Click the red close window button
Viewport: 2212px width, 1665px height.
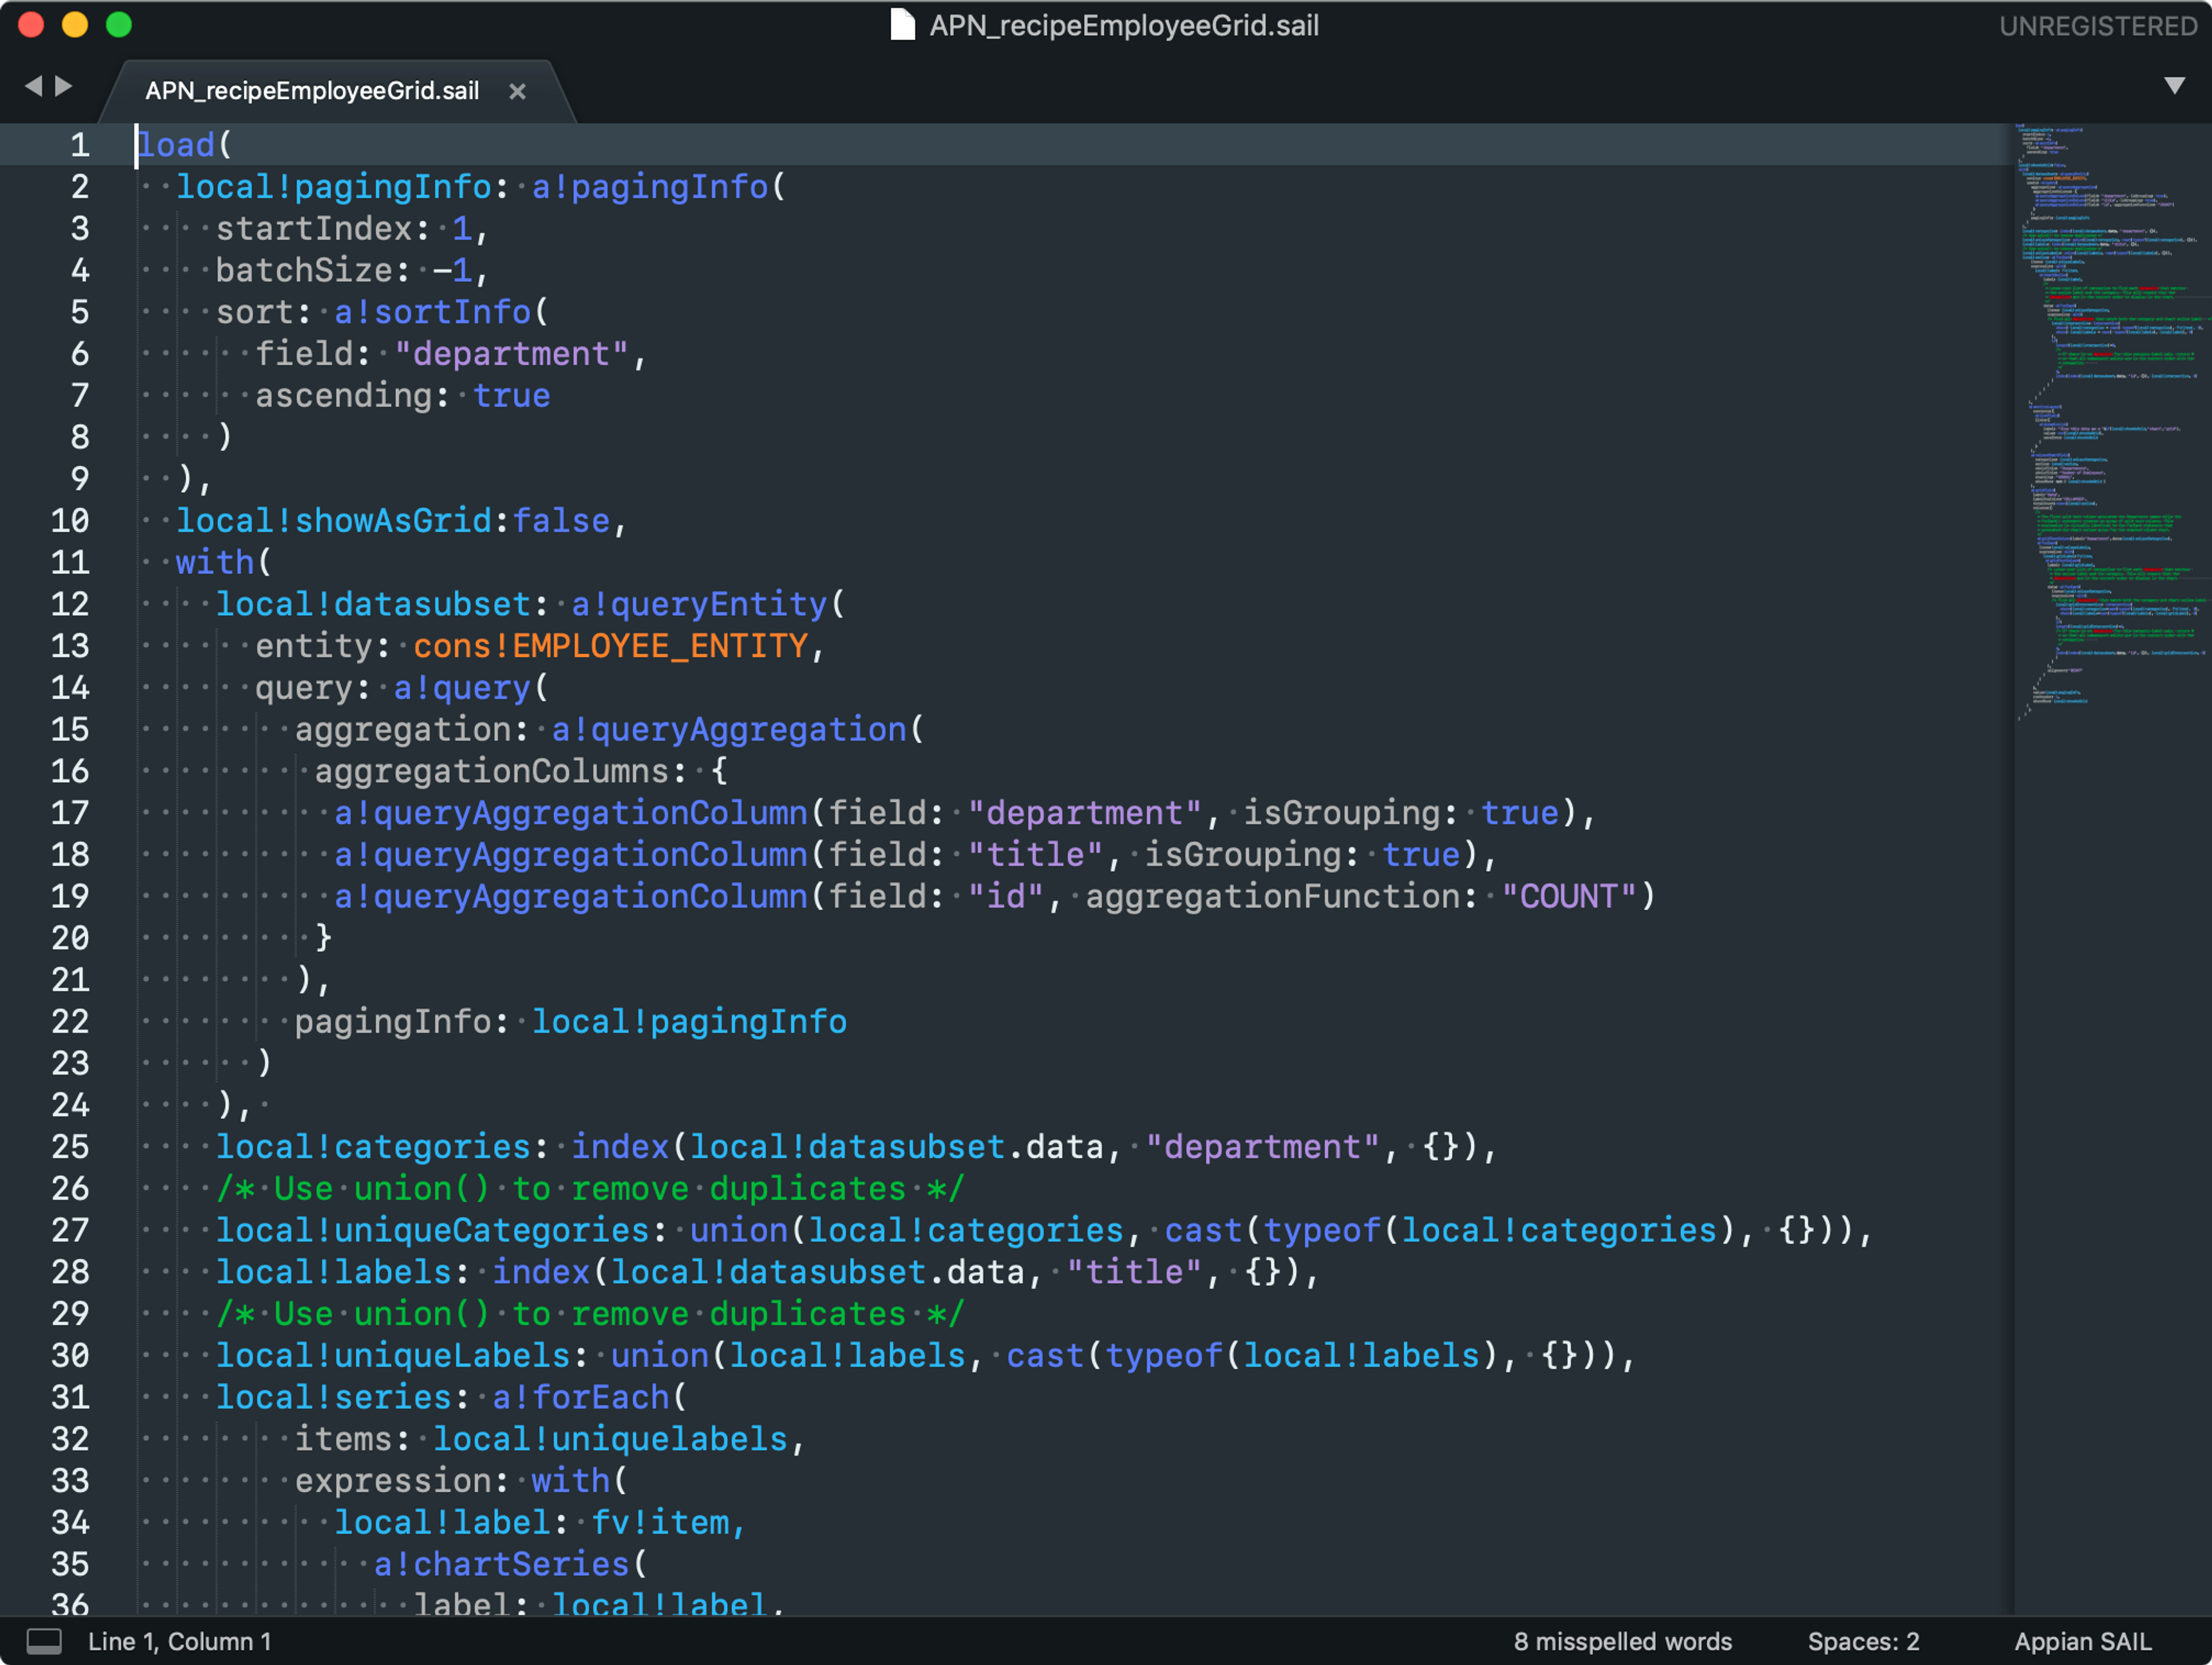click(x=31, y=25)
